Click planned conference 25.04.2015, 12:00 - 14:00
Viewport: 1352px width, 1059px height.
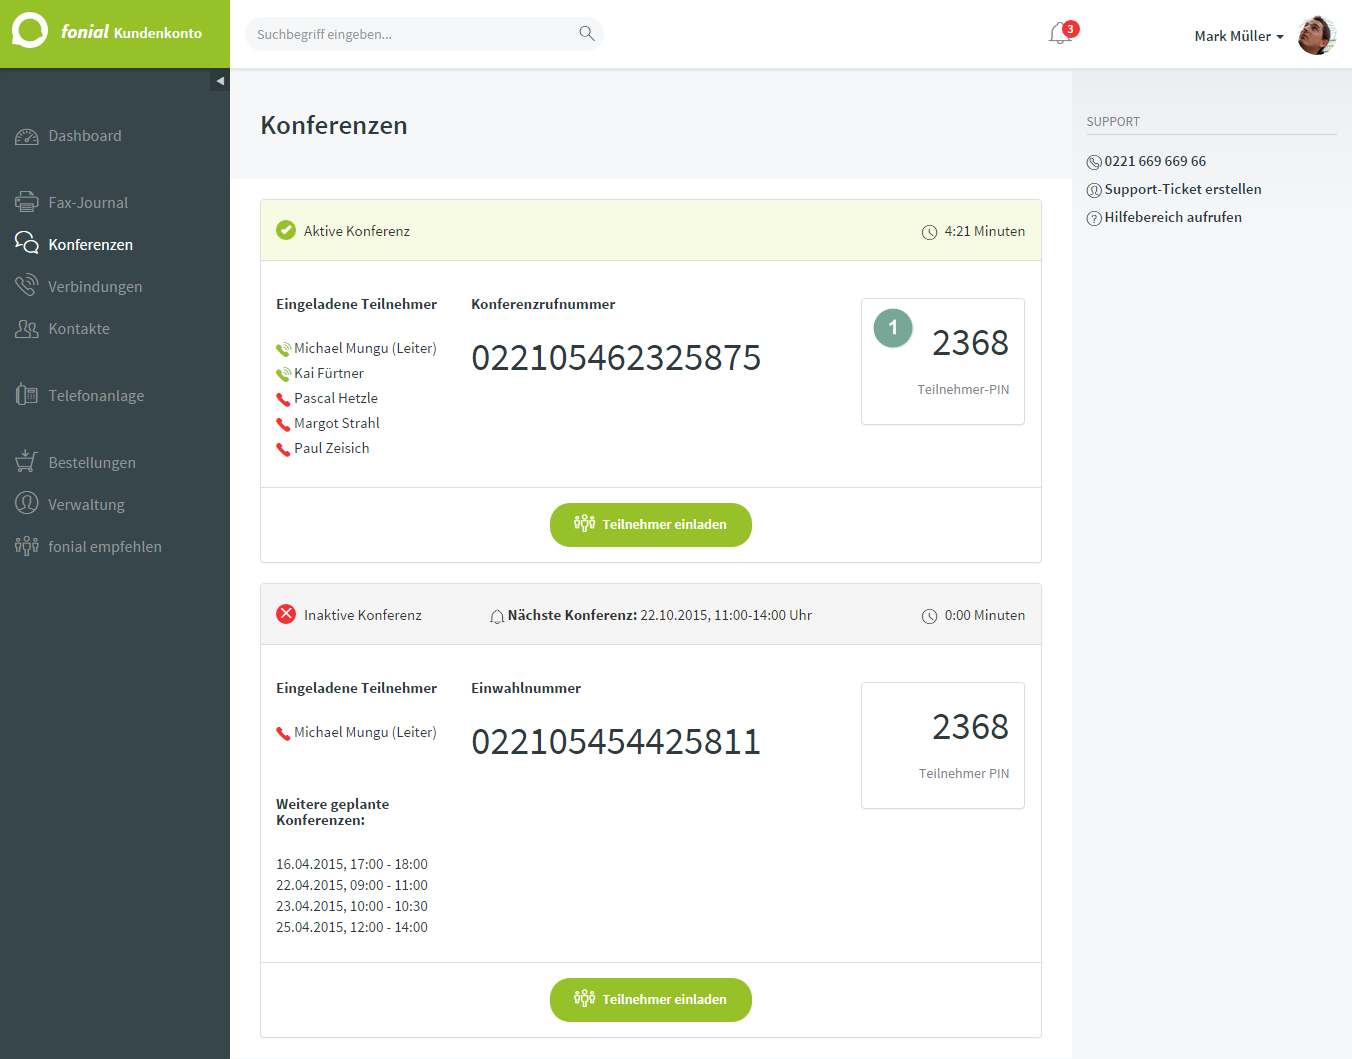click(352, 927)
